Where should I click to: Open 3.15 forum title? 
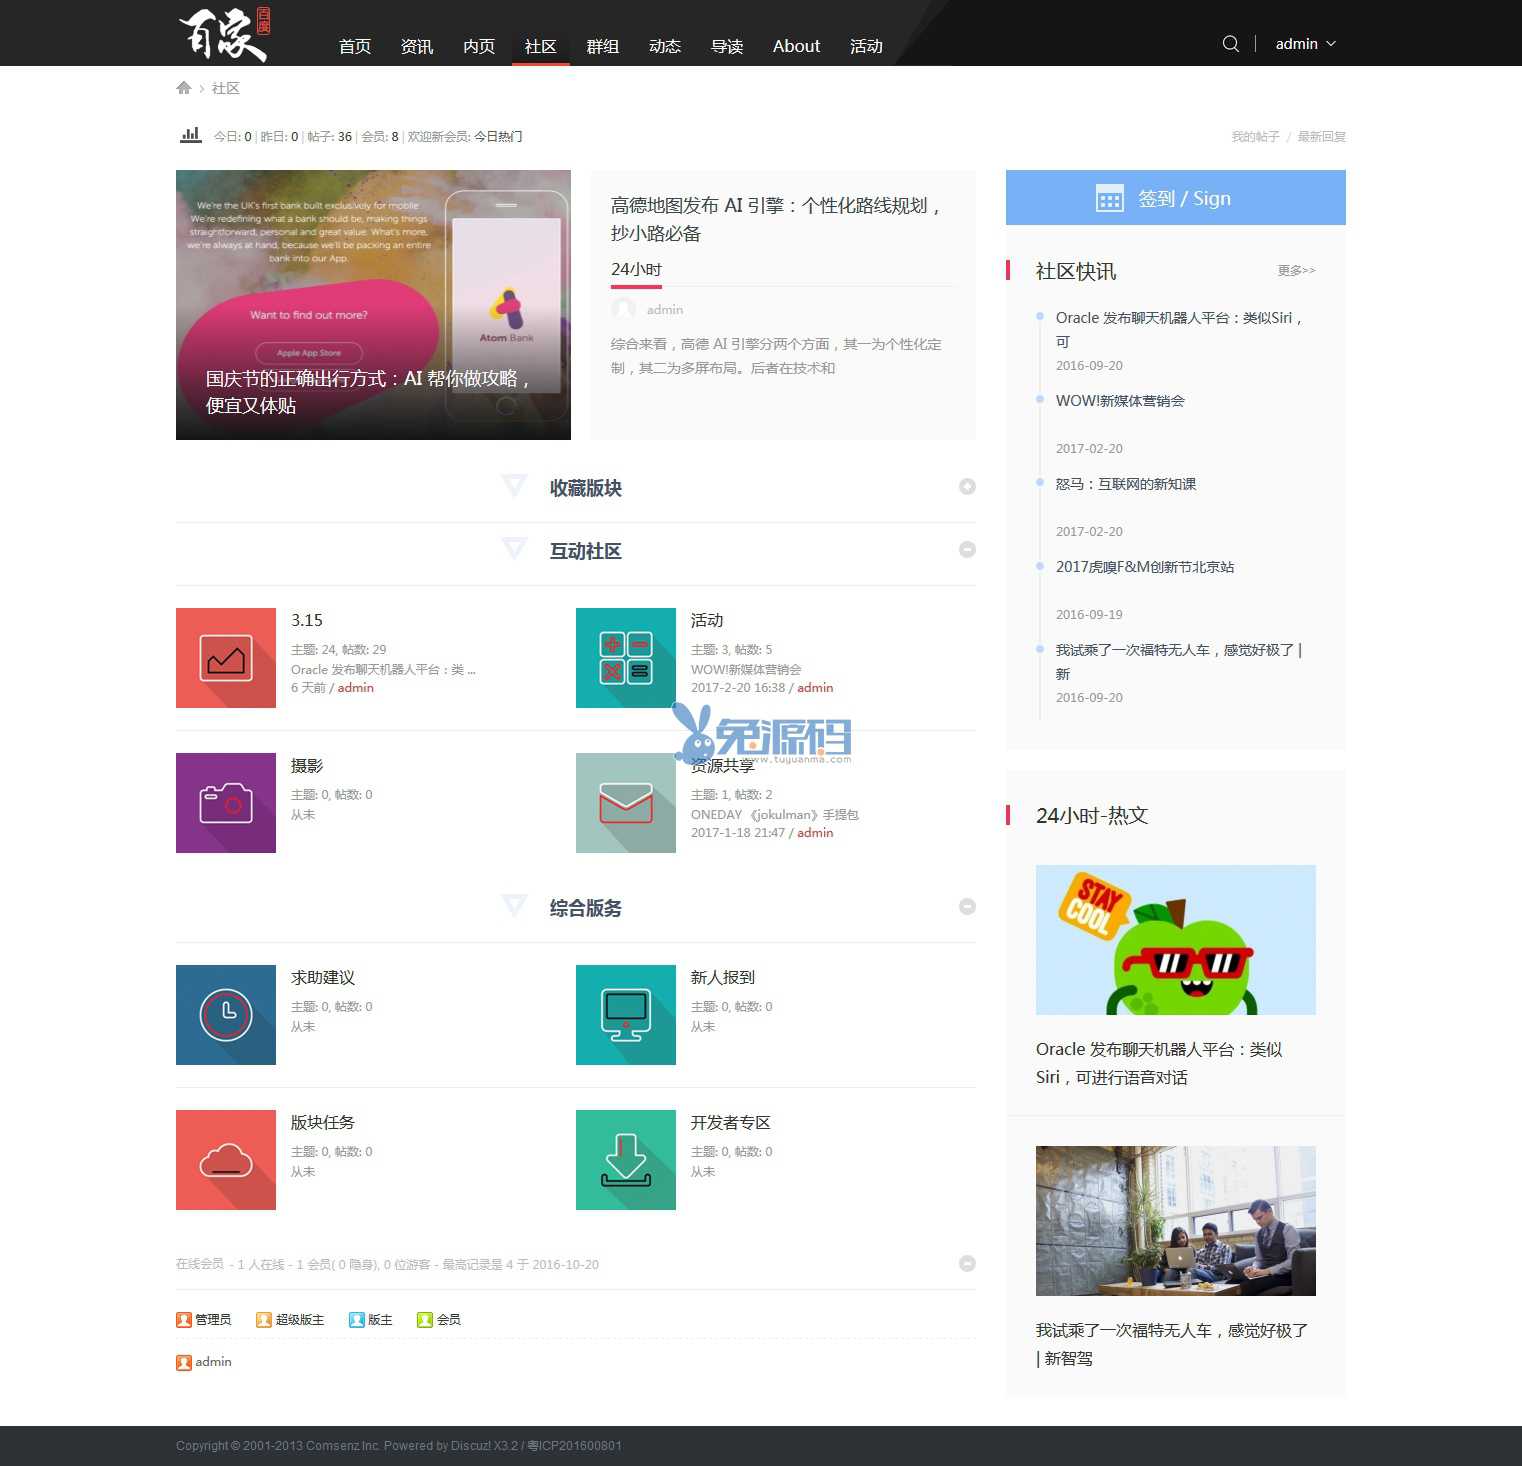(307, 621)
